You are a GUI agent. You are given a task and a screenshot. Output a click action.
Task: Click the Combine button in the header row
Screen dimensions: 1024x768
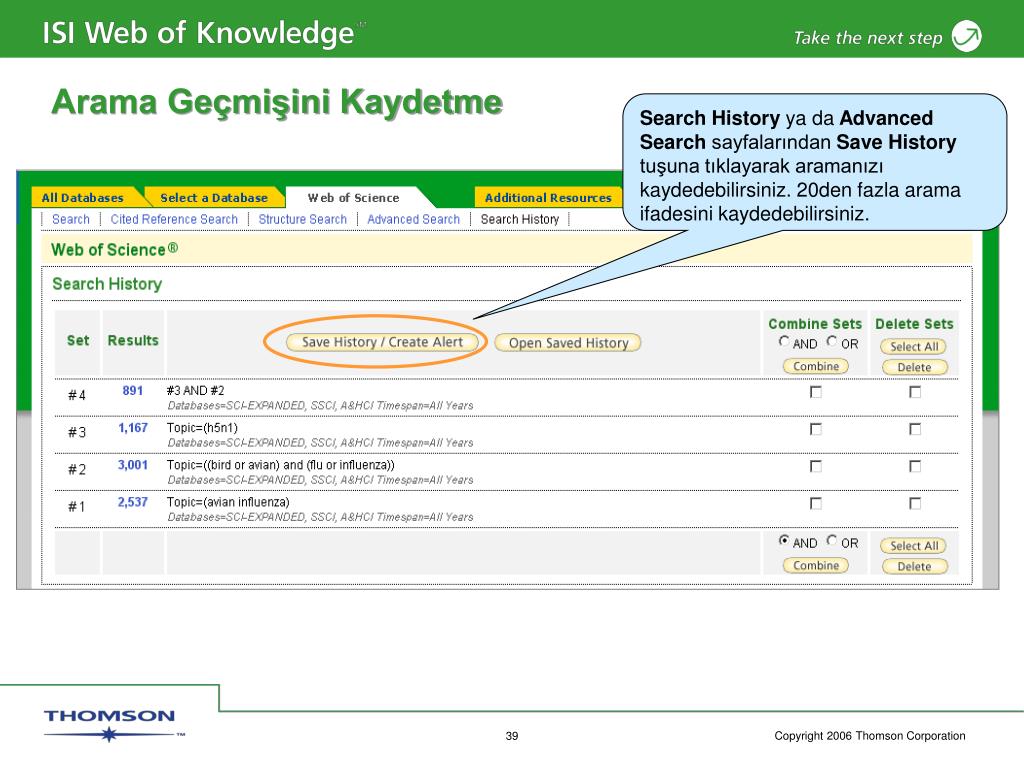pyautogui.click(x=816, y=366)
